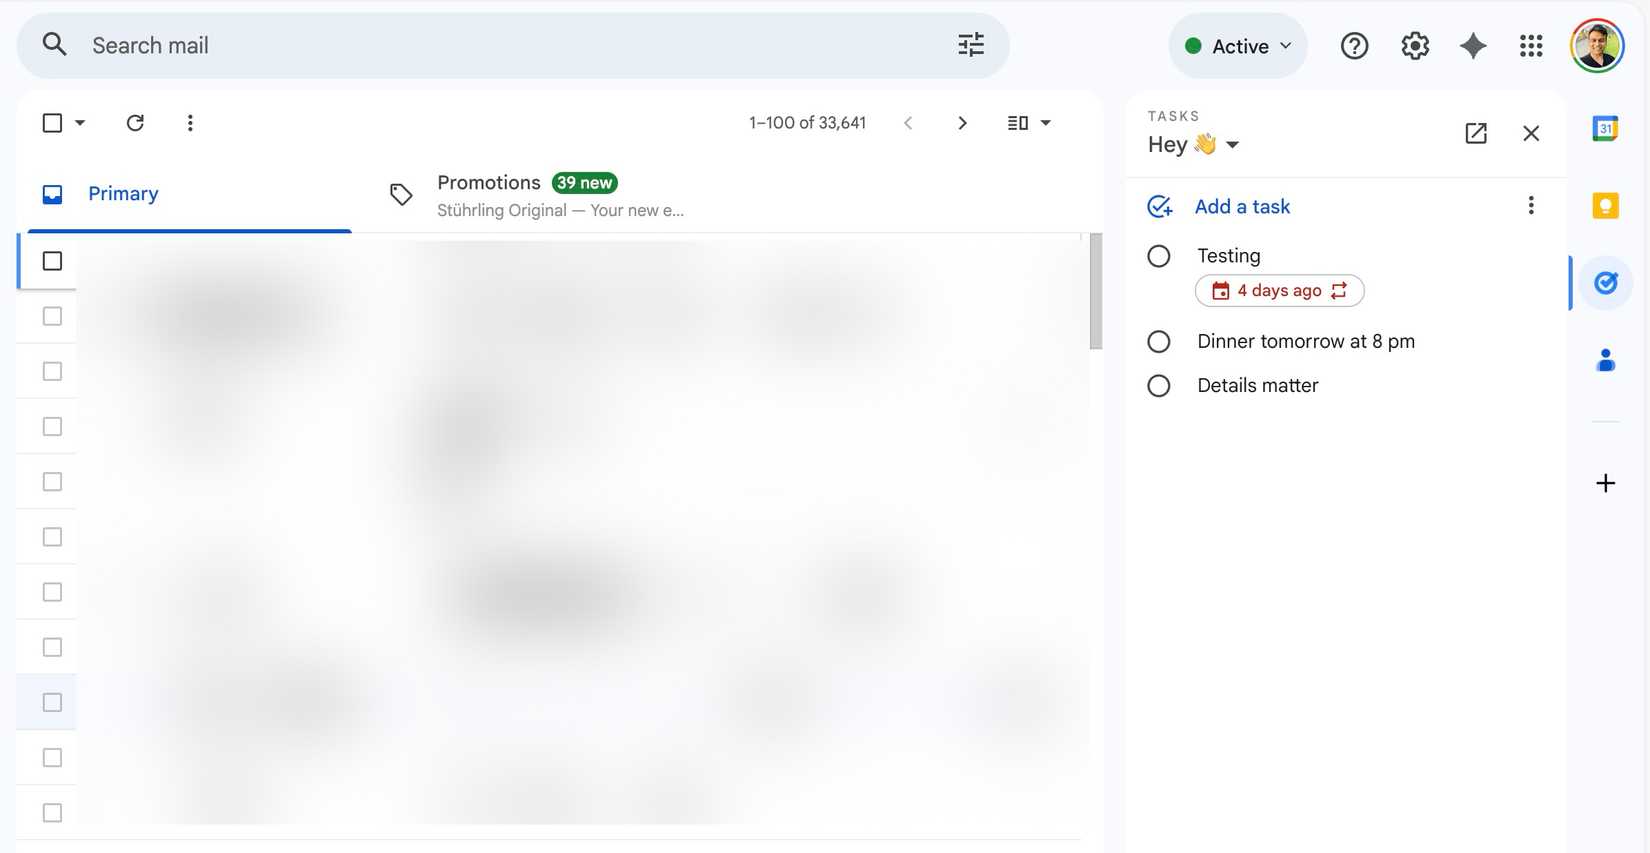Image resolution: width=1650 pixels, height=853 pixels.
Task: Open the Gemini sparkle icon
Action: (1473, 46)
